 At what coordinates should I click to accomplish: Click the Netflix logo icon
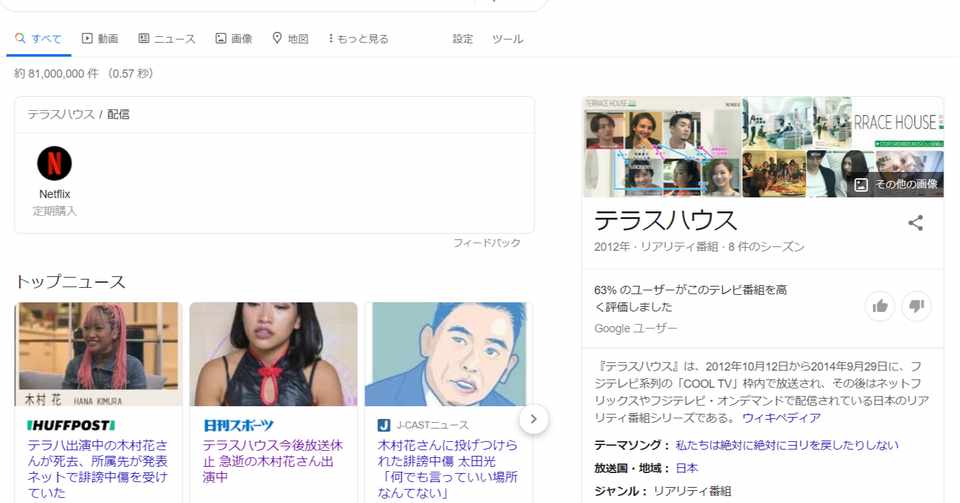tap(54, 163)
